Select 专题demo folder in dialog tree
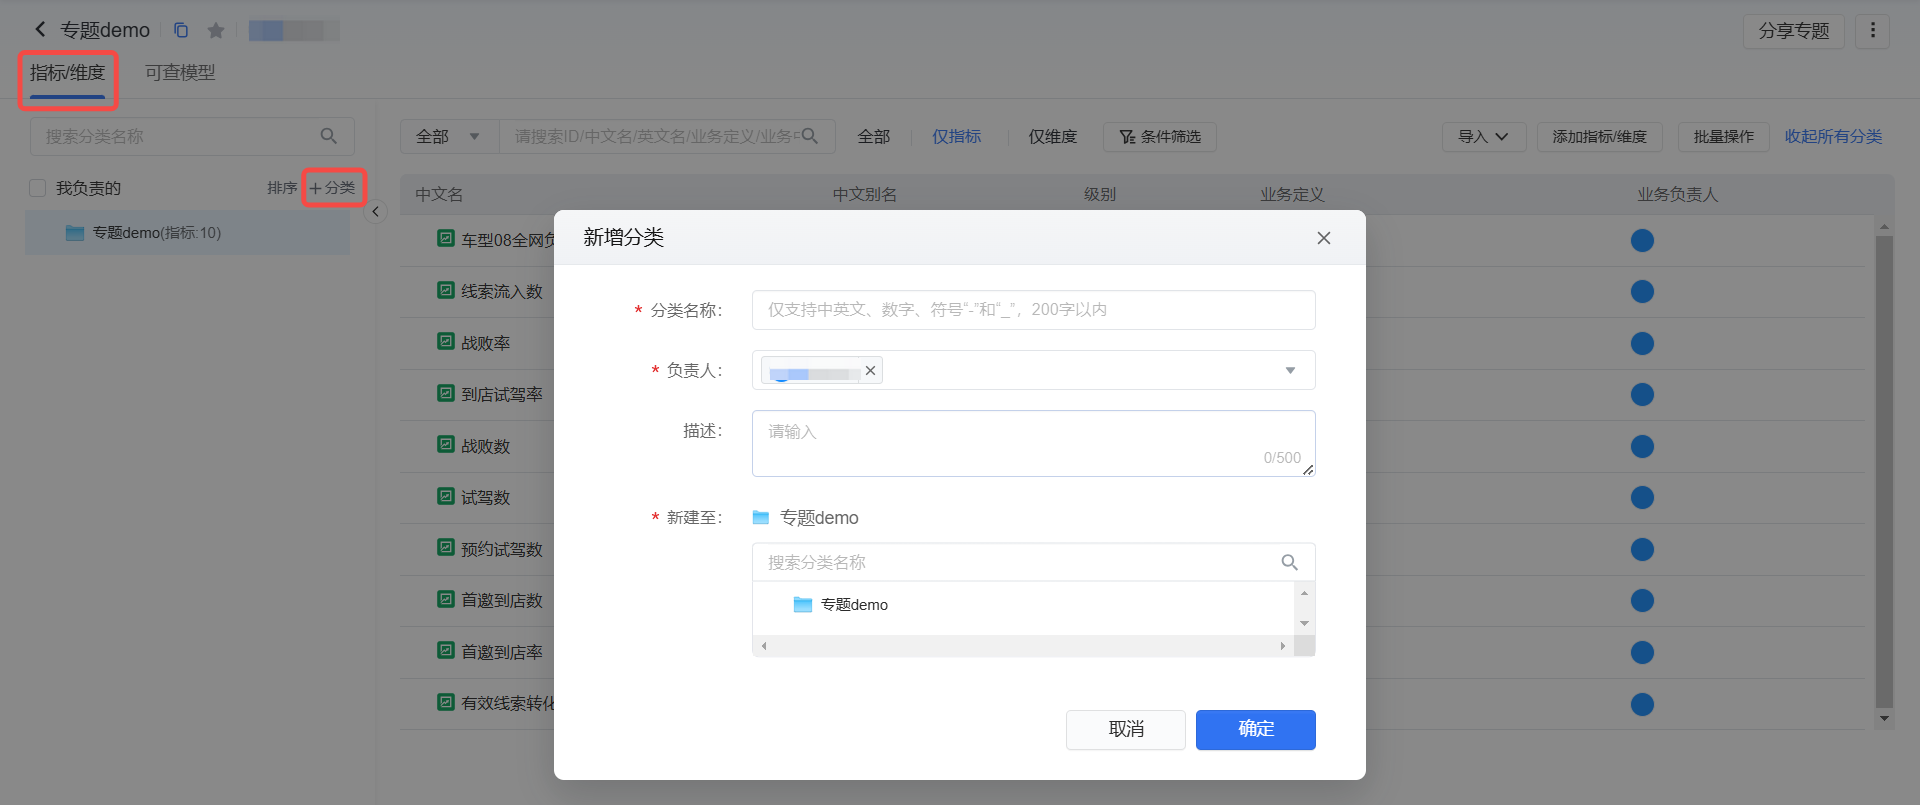Image resolution: width=1920 pixels, height=805 pixels. [x=853, y=605]
